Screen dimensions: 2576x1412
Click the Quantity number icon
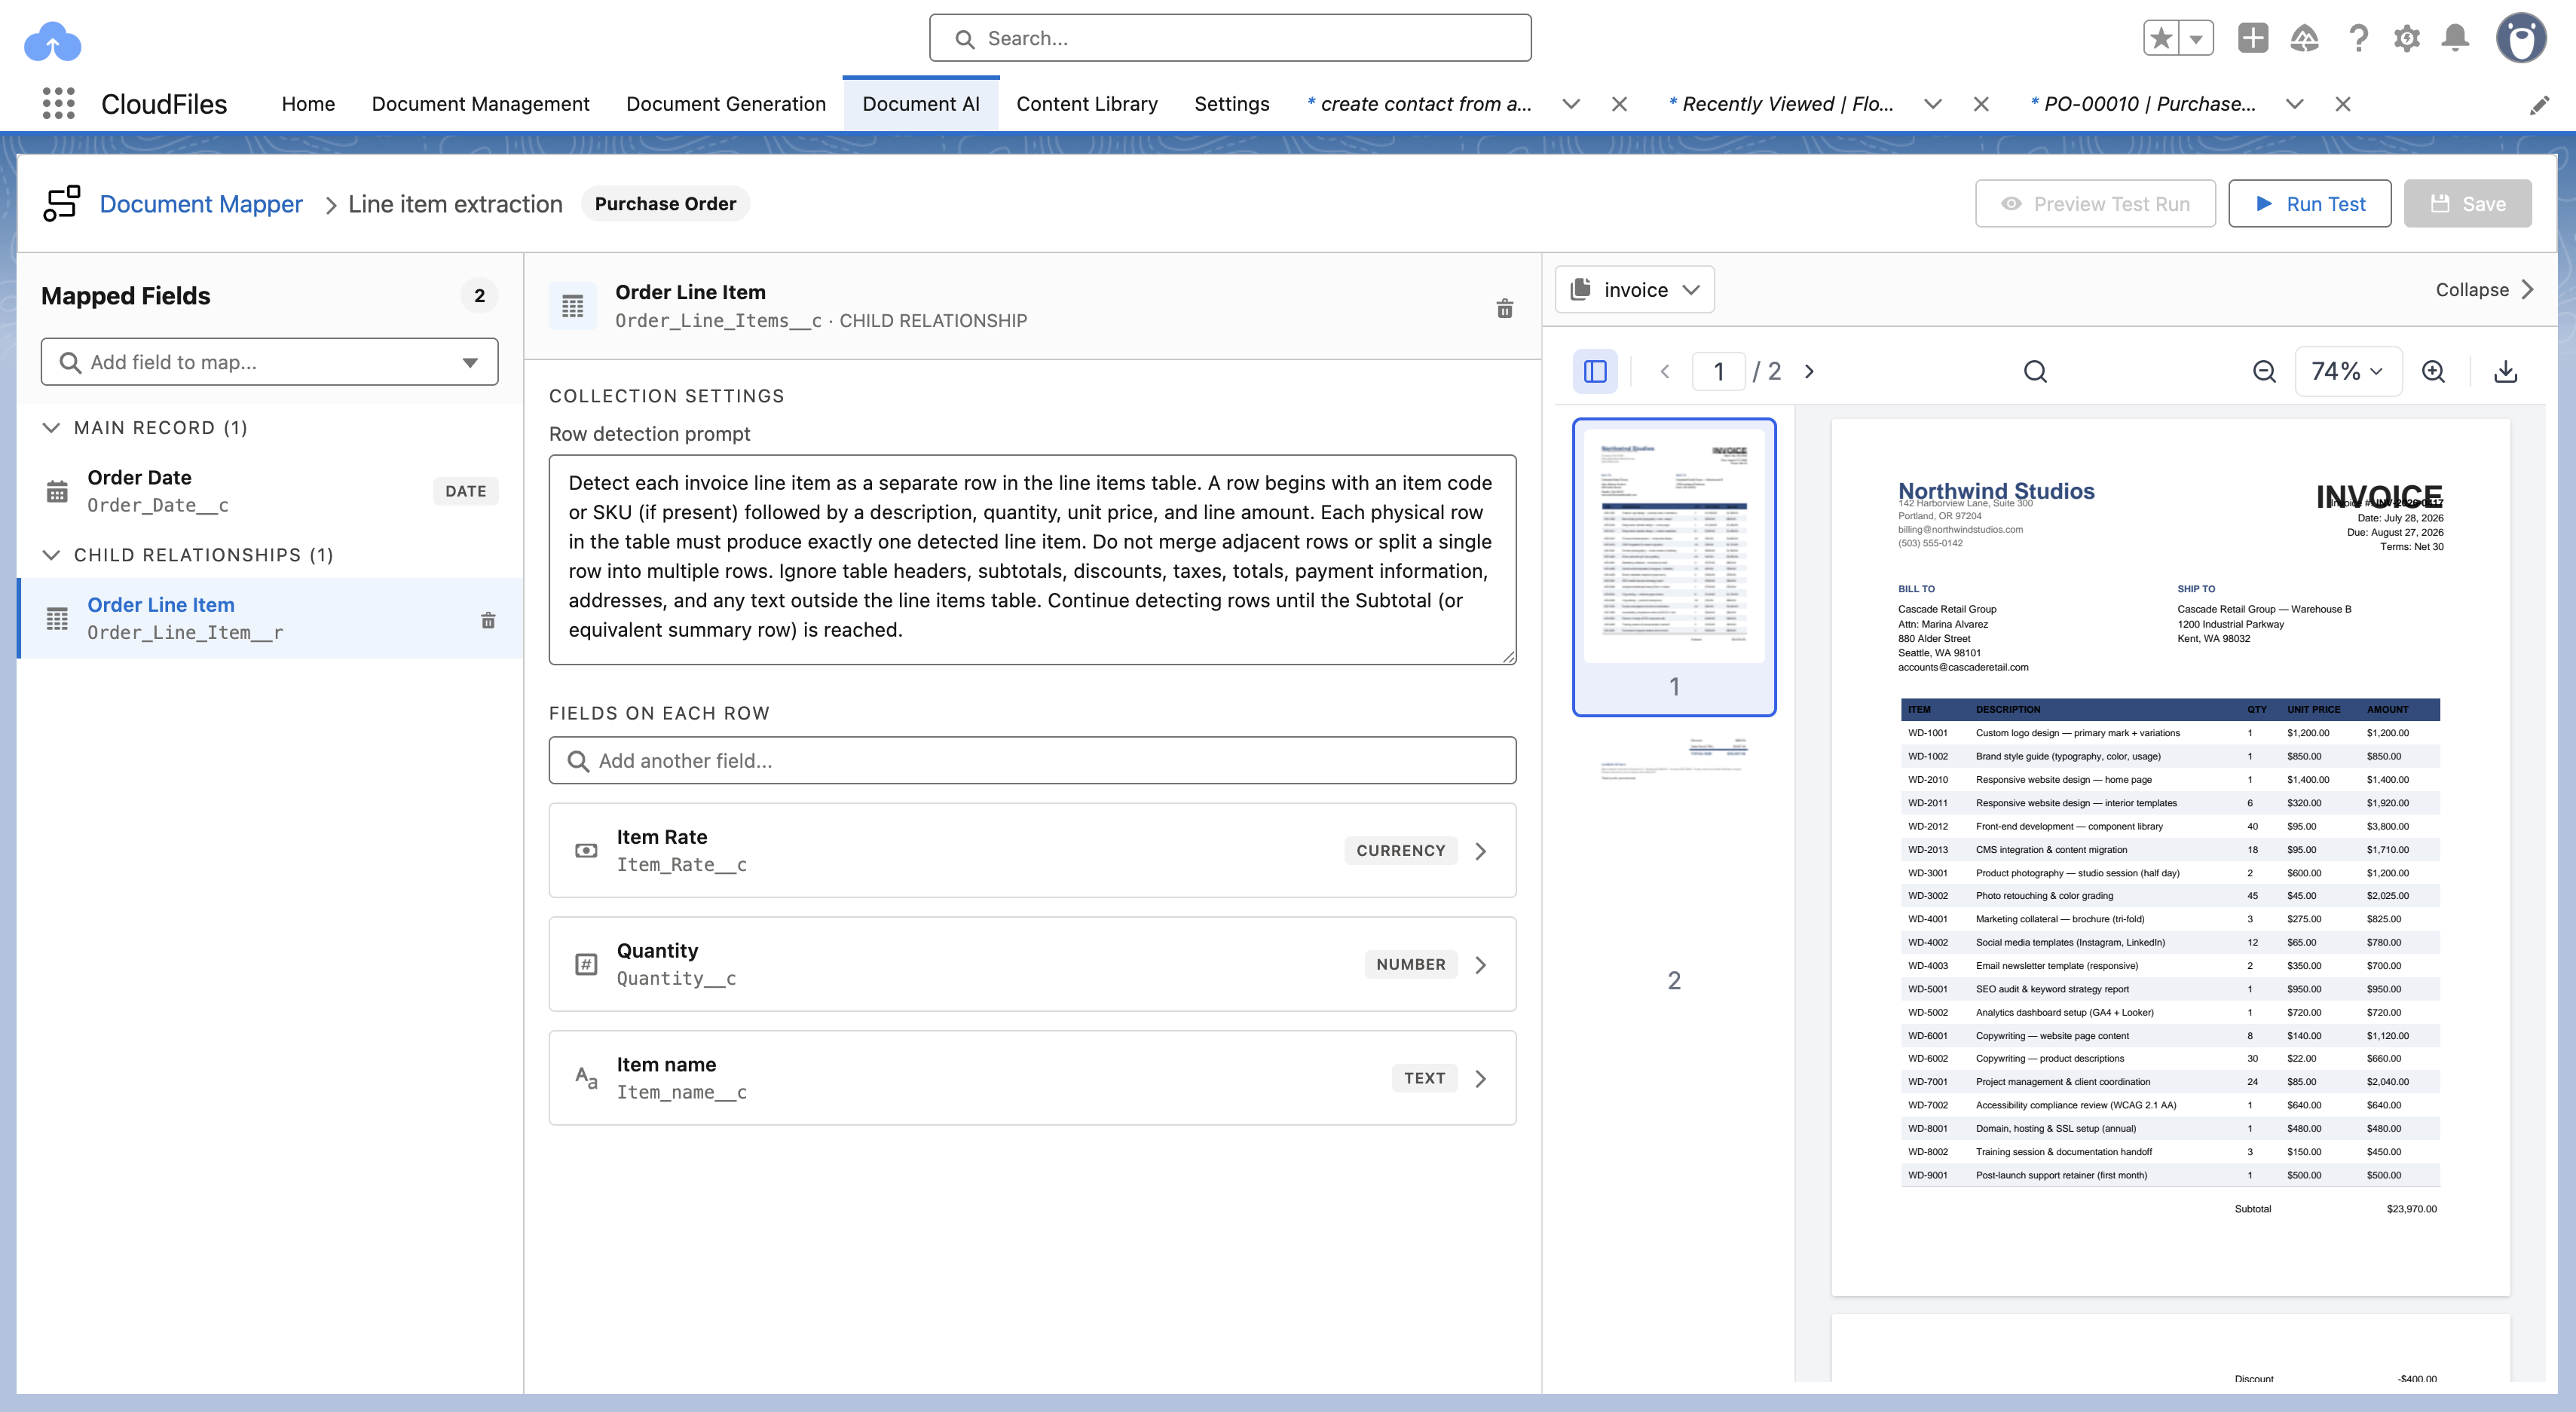586,964
